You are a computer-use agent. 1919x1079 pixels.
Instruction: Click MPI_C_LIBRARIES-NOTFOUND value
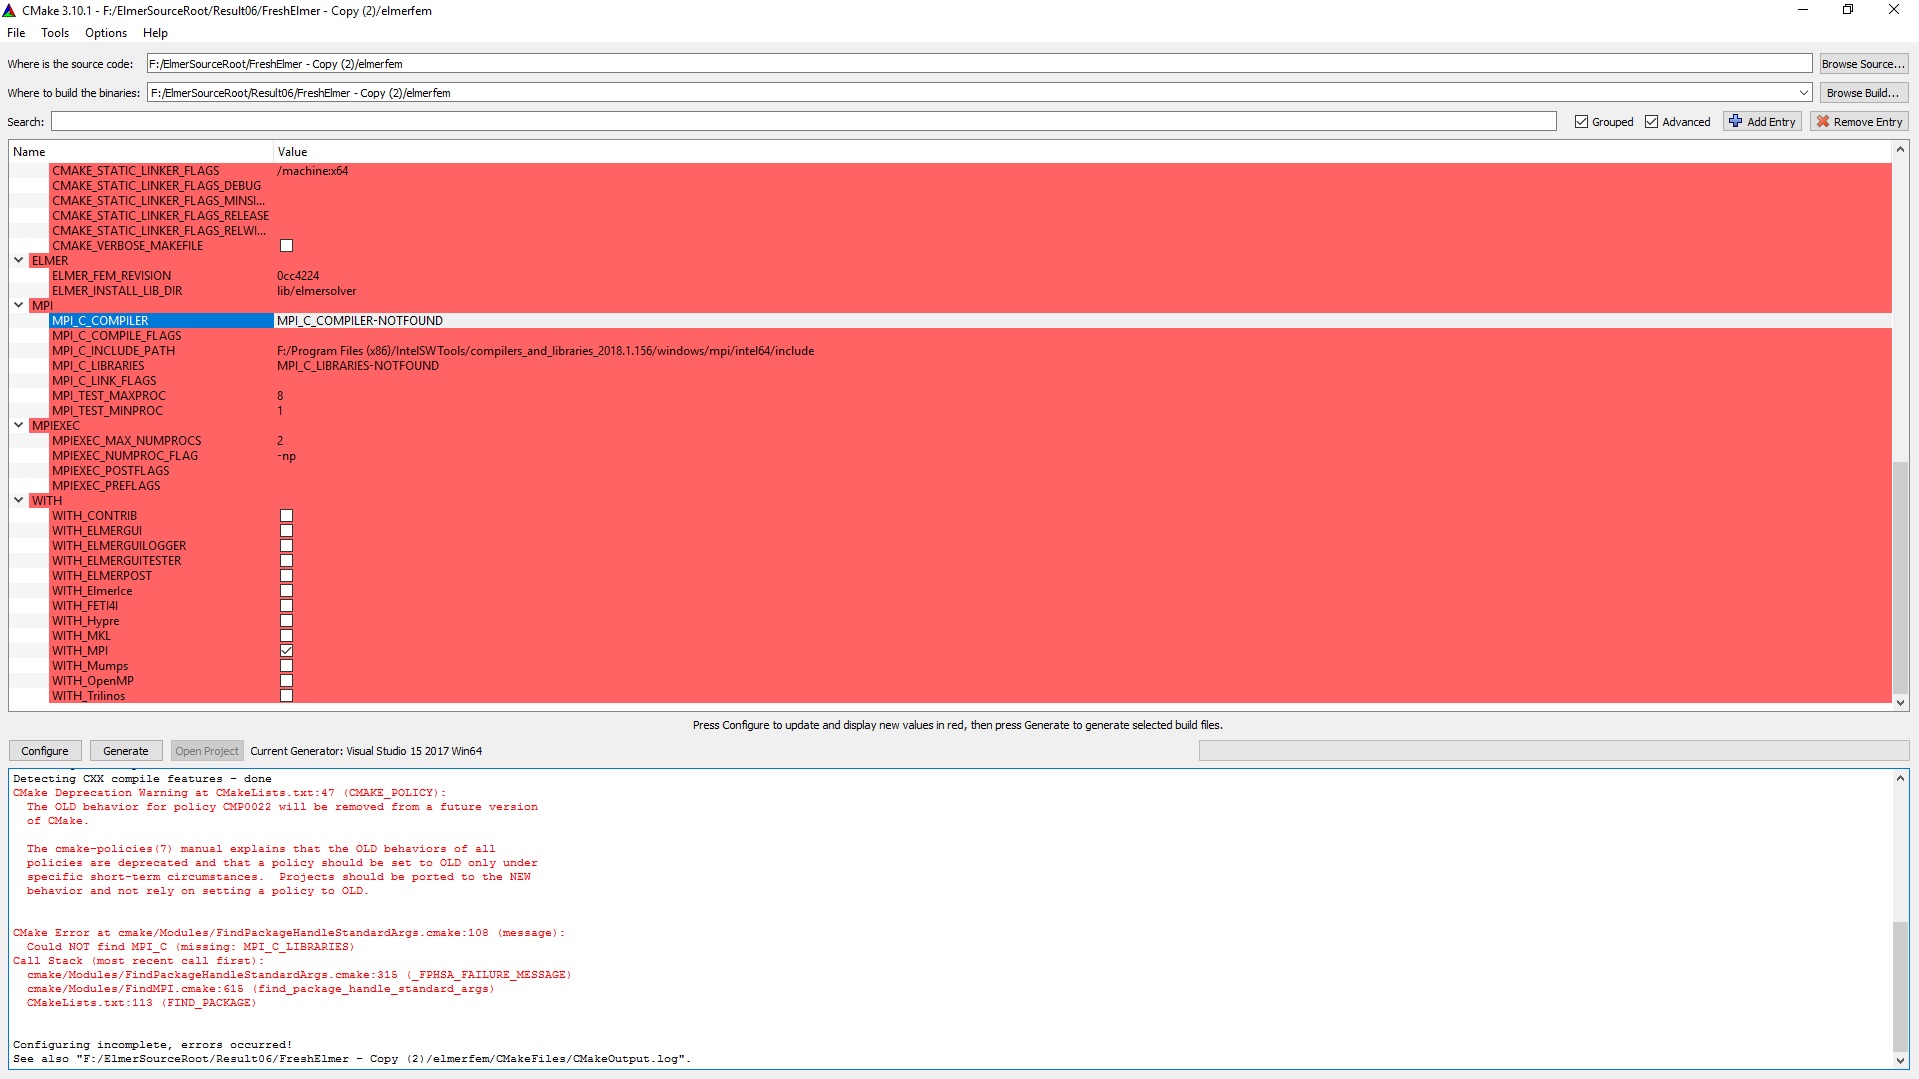point(358,365)
